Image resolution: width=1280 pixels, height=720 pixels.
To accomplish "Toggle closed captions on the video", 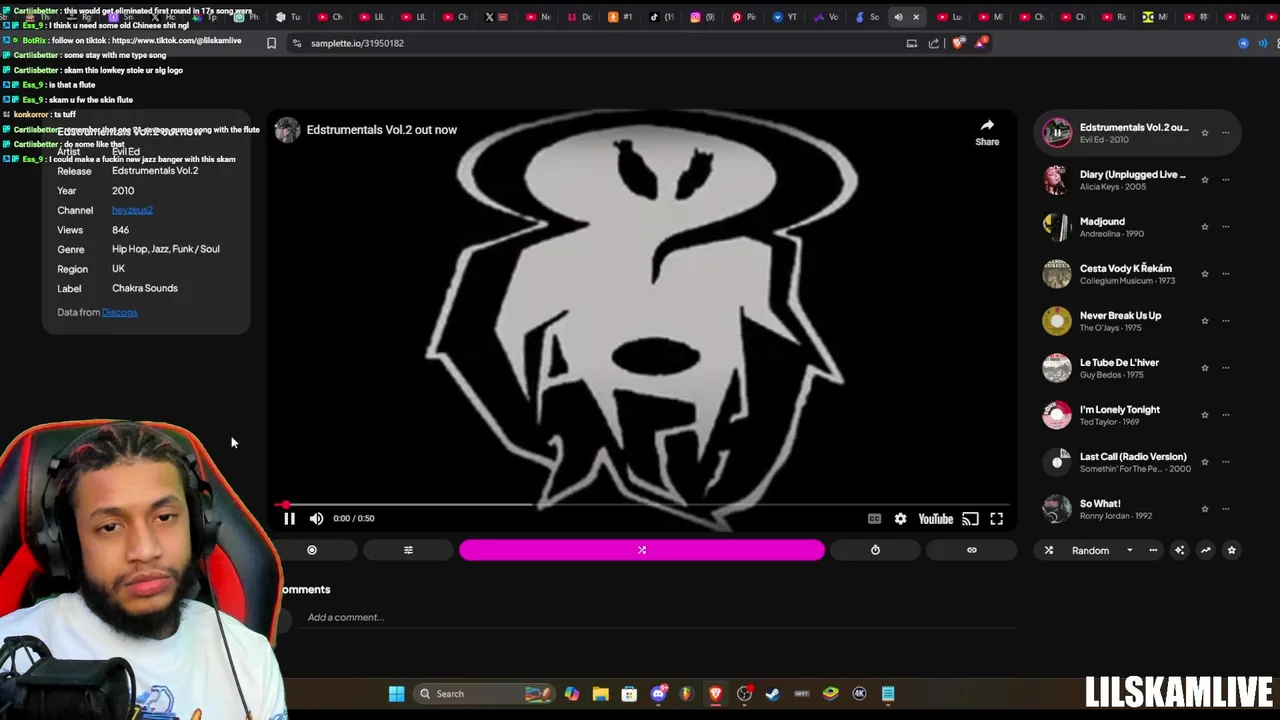I will click(874, 518).
